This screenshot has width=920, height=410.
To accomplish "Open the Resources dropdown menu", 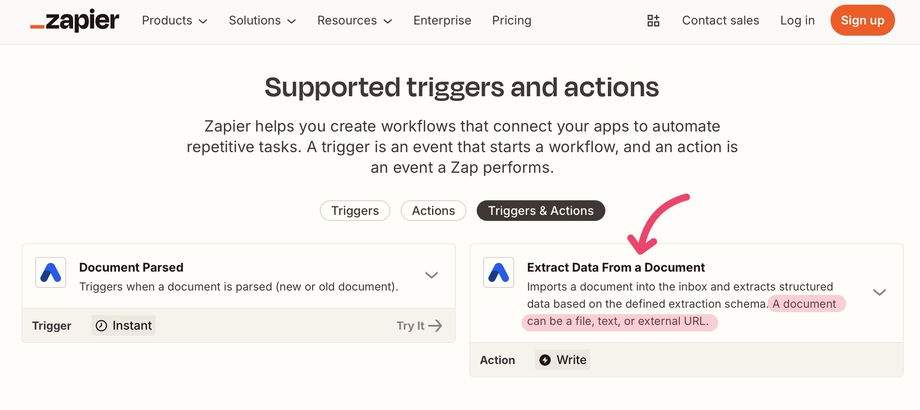I will point(354,20).
